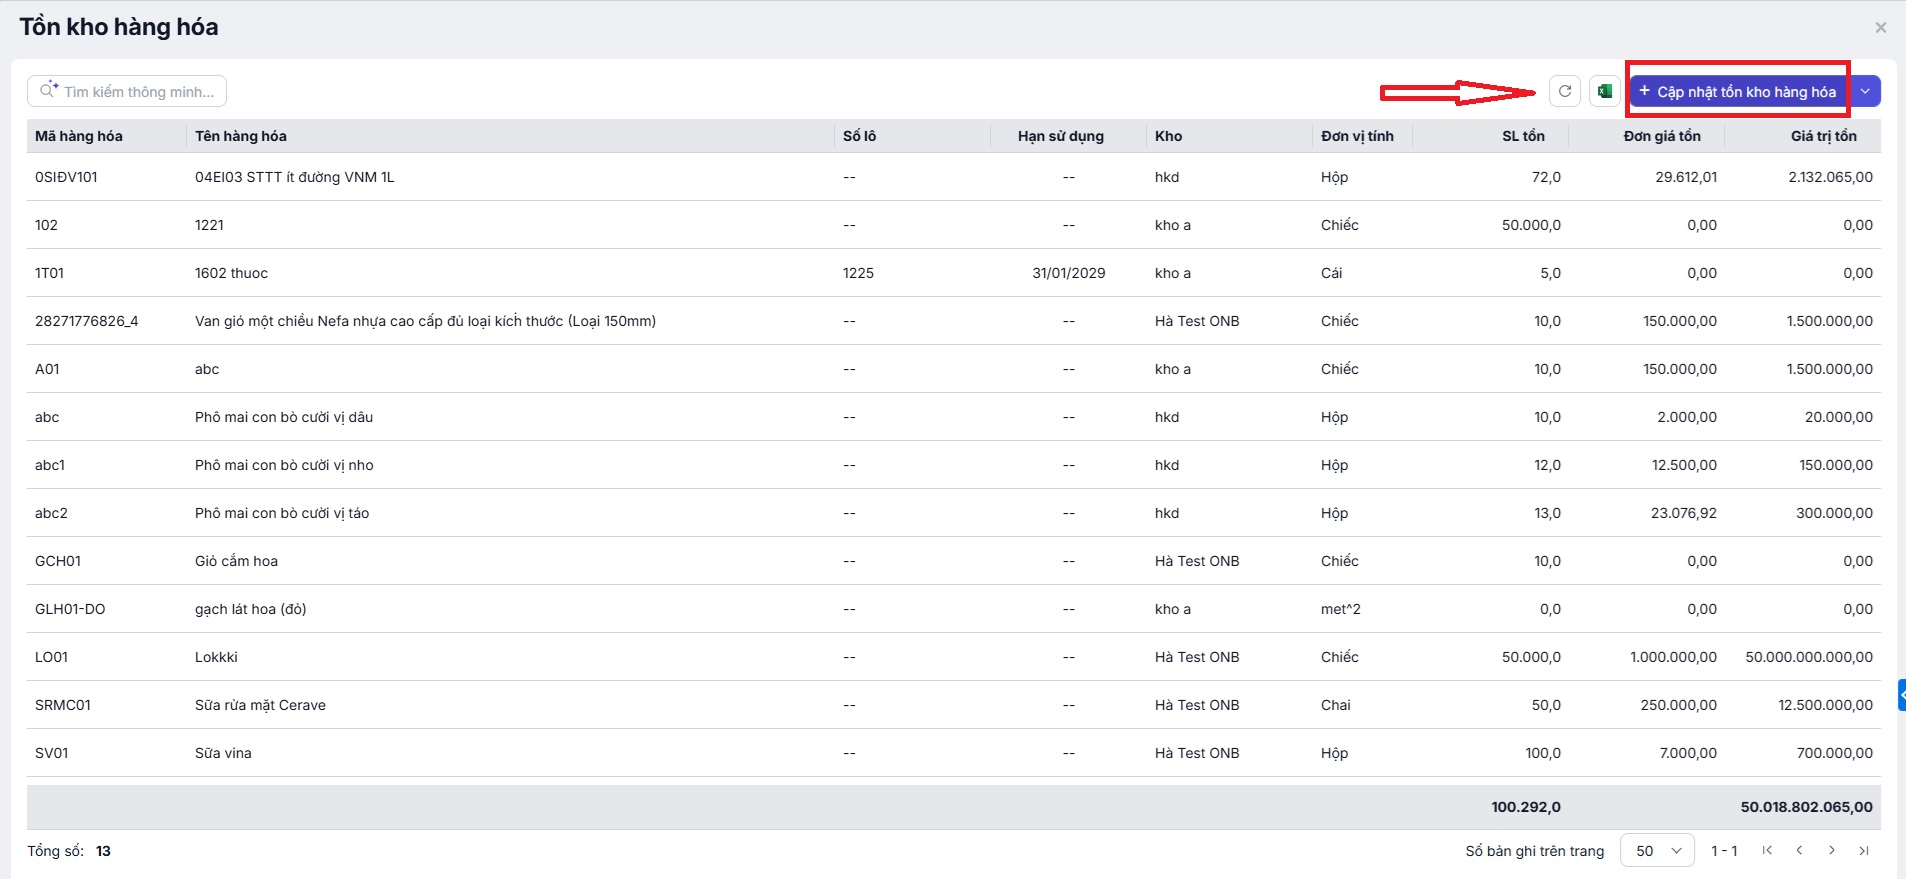1906x879 pixels.
Task: Go to the first page
Action: (x=1767, y=851)
